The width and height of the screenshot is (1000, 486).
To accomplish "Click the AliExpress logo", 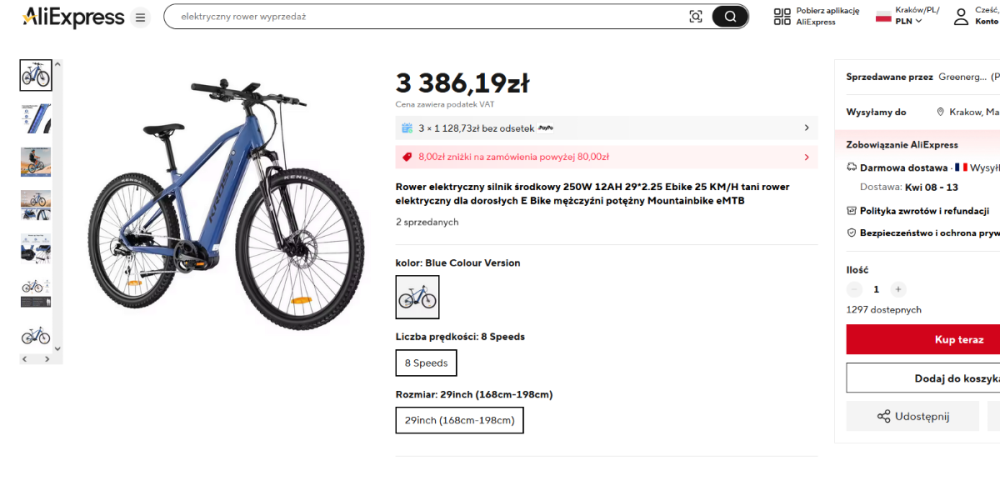I will click(x=73, y=17).
